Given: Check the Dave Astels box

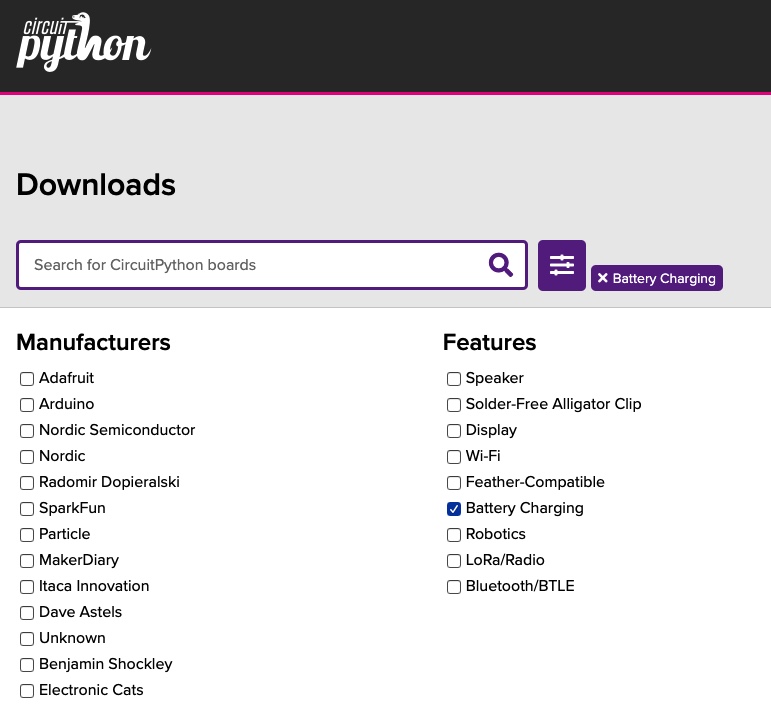Looking at the screenshot, I should 27,613.
